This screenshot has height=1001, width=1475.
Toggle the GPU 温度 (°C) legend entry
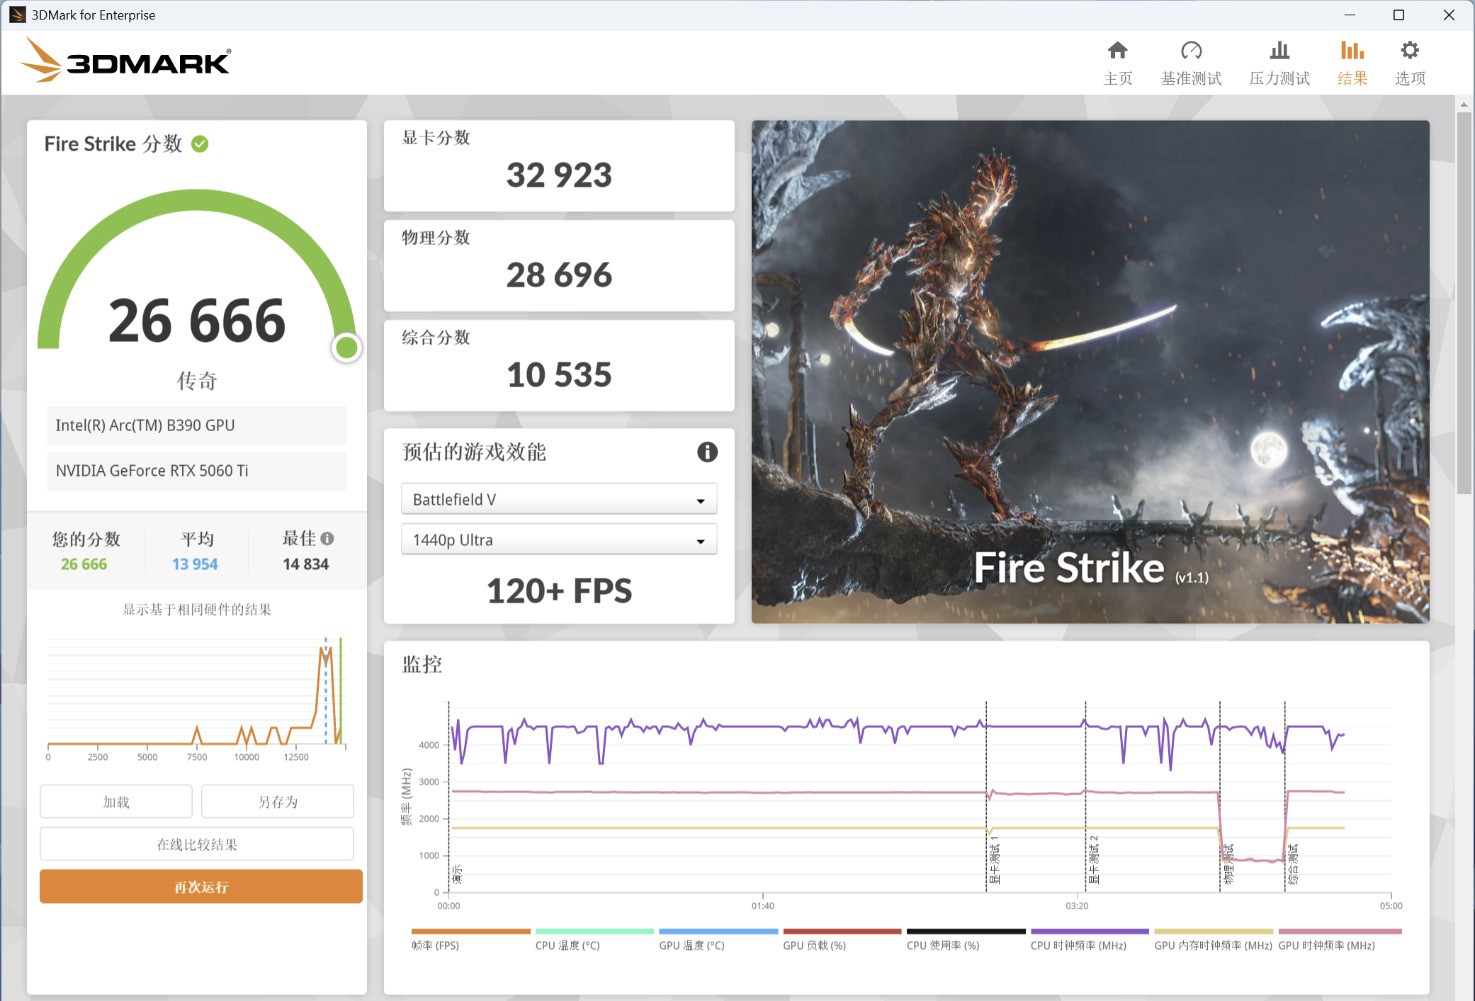tap(690, 944)
